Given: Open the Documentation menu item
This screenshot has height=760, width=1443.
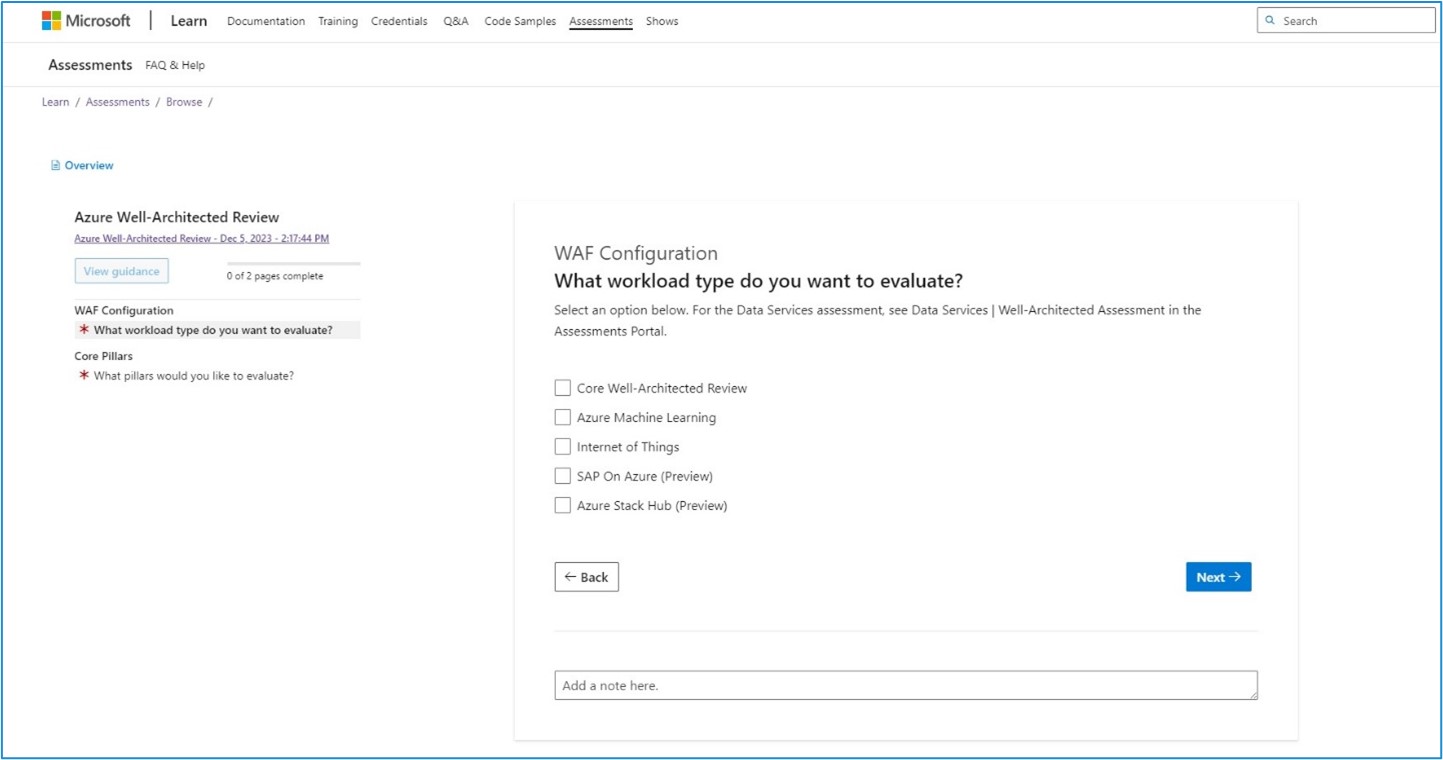Looking at the screenshot, I should (266, 21).
